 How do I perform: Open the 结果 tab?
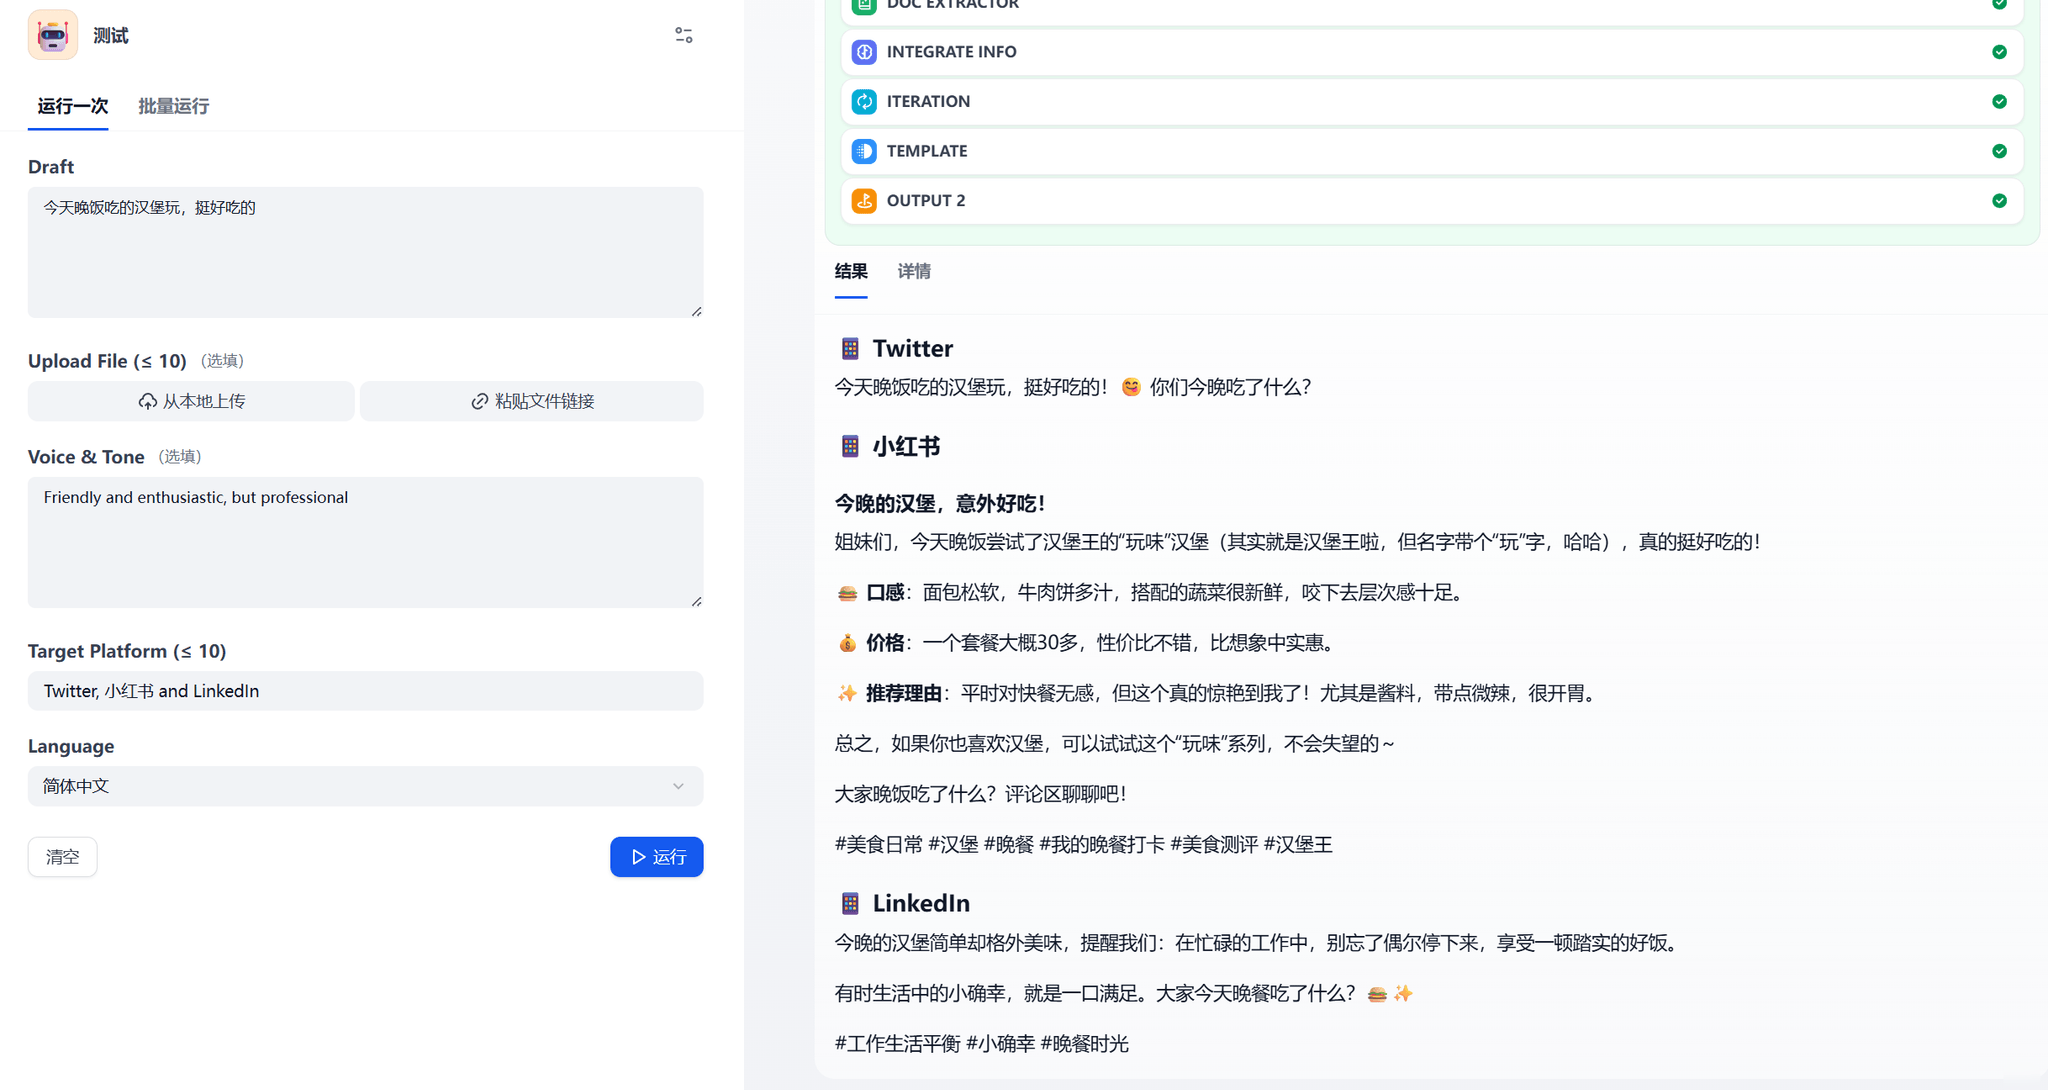point(851,271)
